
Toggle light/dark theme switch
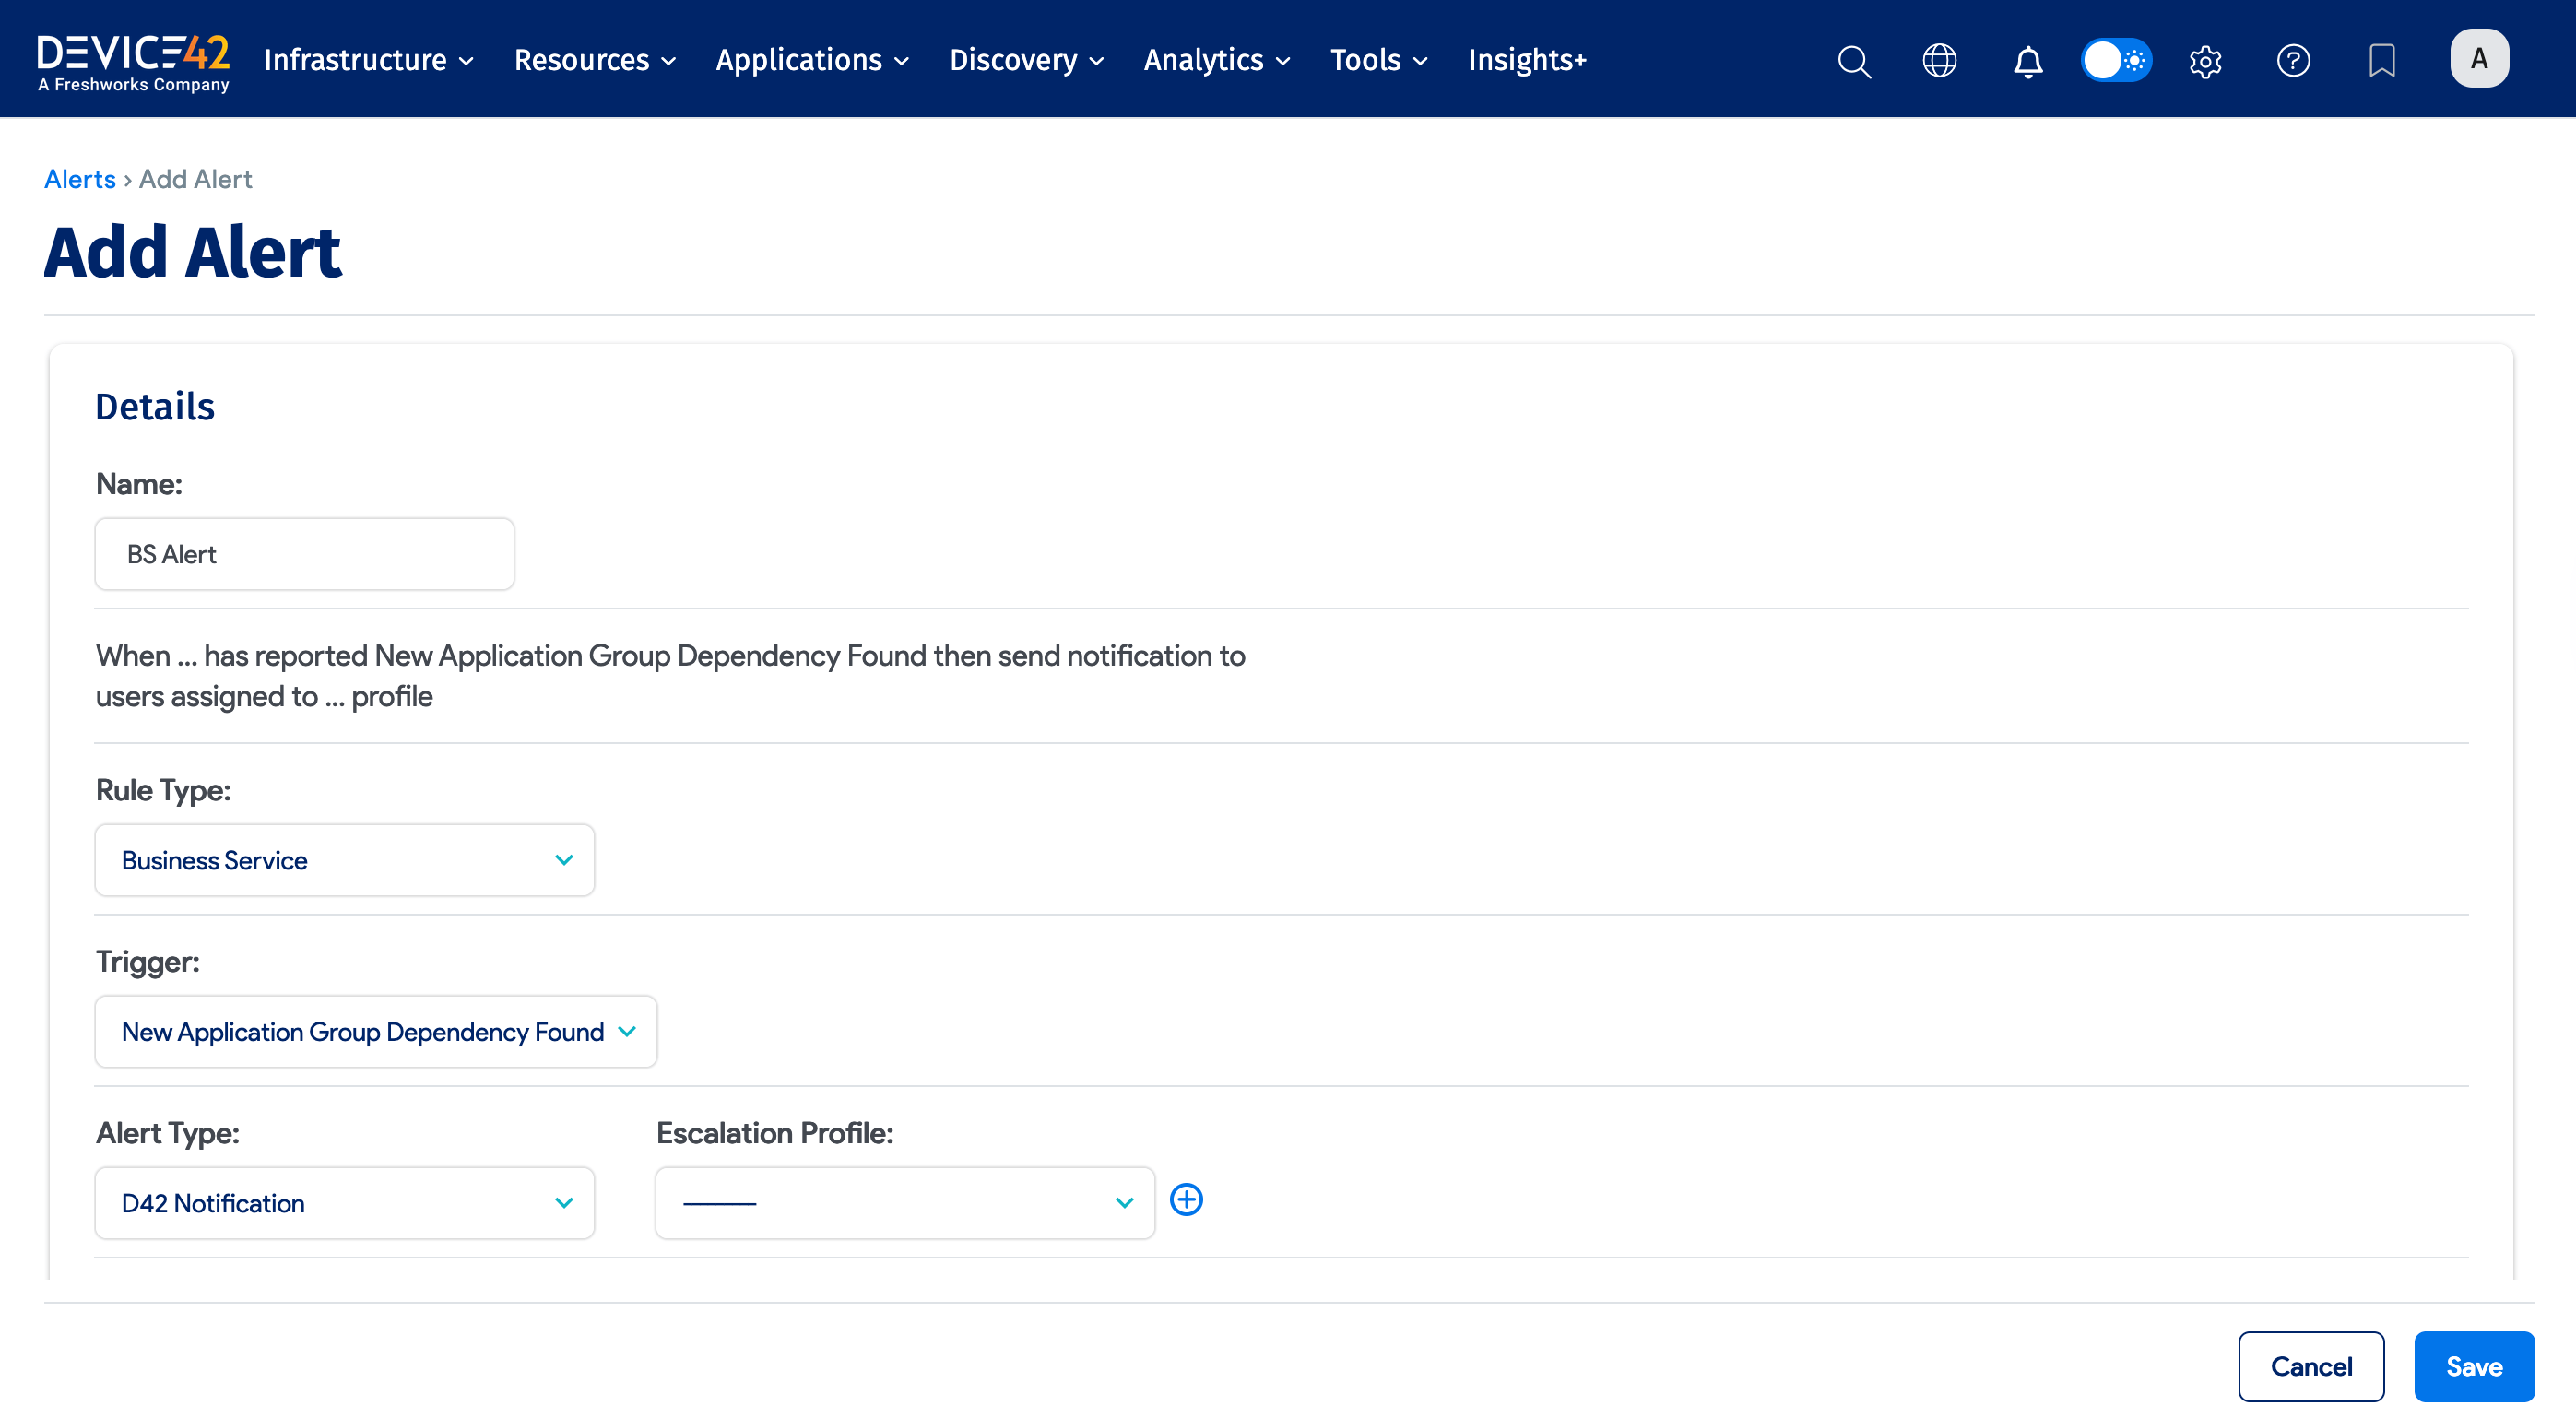pyautogui.click(x=2115, y=60)
